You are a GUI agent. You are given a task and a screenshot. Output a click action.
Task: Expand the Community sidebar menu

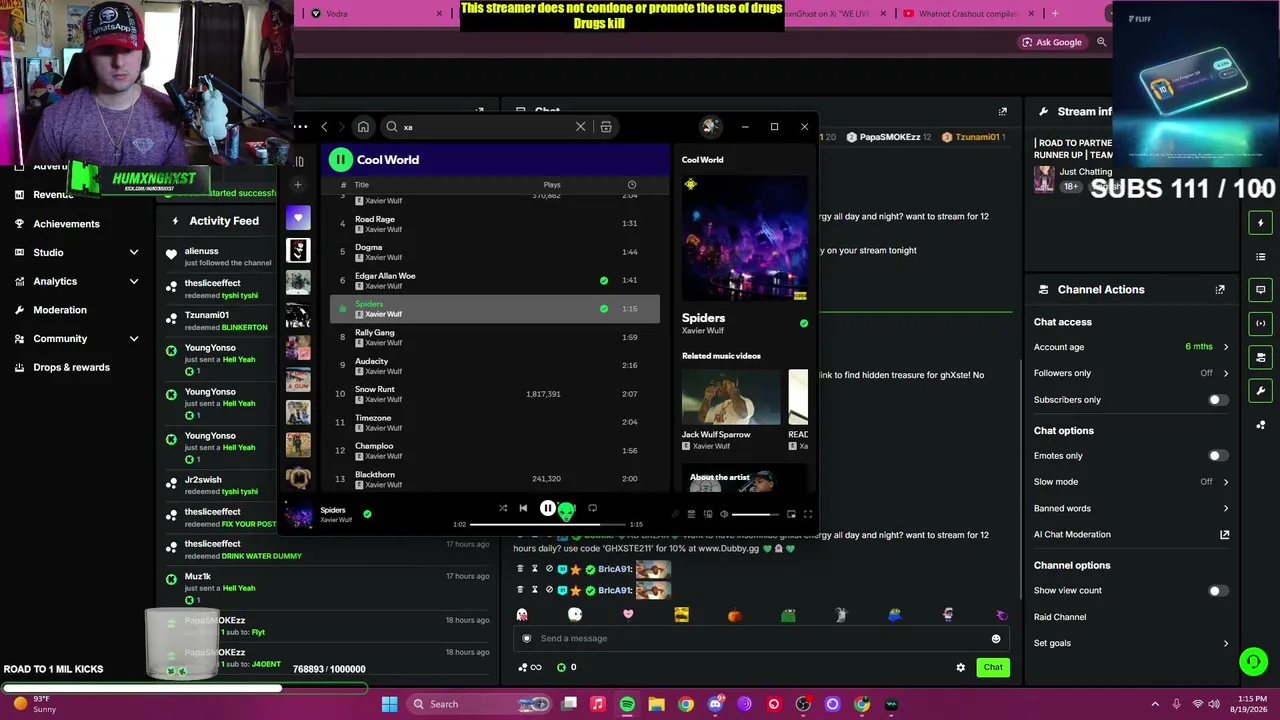pos(77,338)
